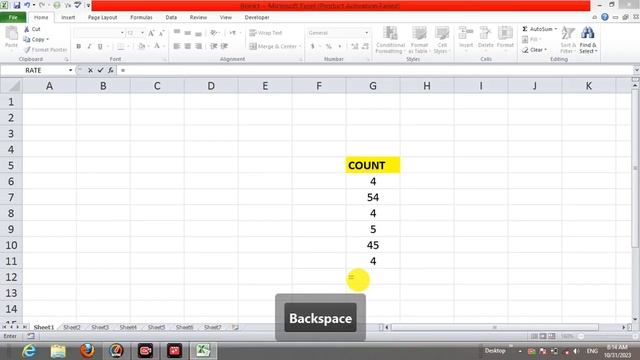The height and width of the screenshot is (360, 640).
Task: Expand the formula bar chevron
Action: click(x=636, y=70)
